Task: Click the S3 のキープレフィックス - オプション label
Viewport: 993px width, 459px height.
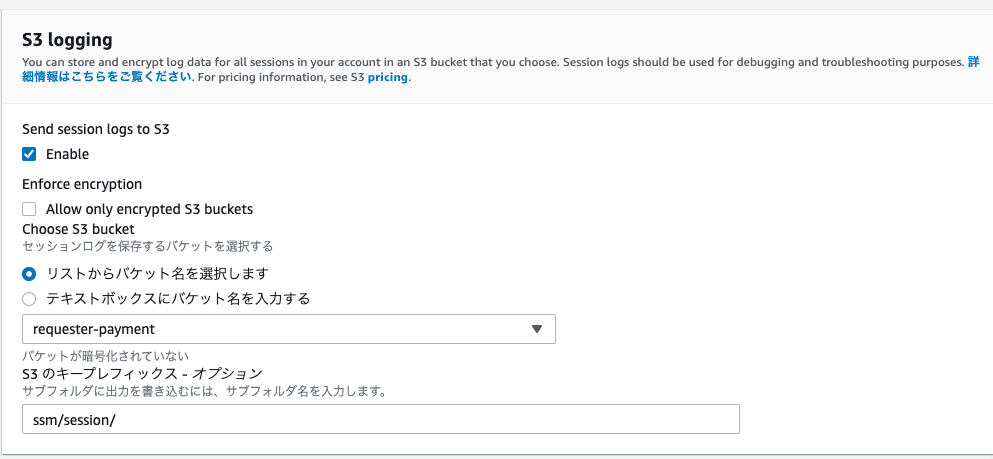Action: 142,373
